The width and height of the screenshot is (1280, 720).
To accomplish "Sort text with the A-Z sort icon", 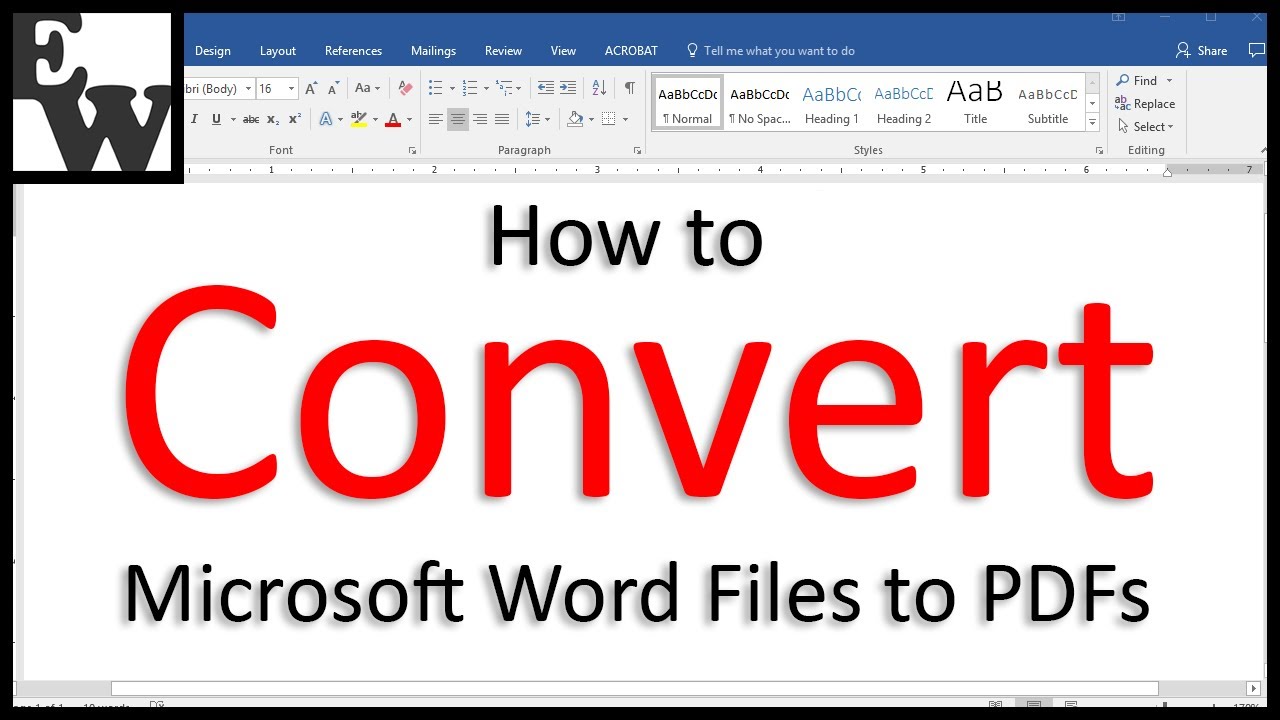I will click(x=599, y=88).
